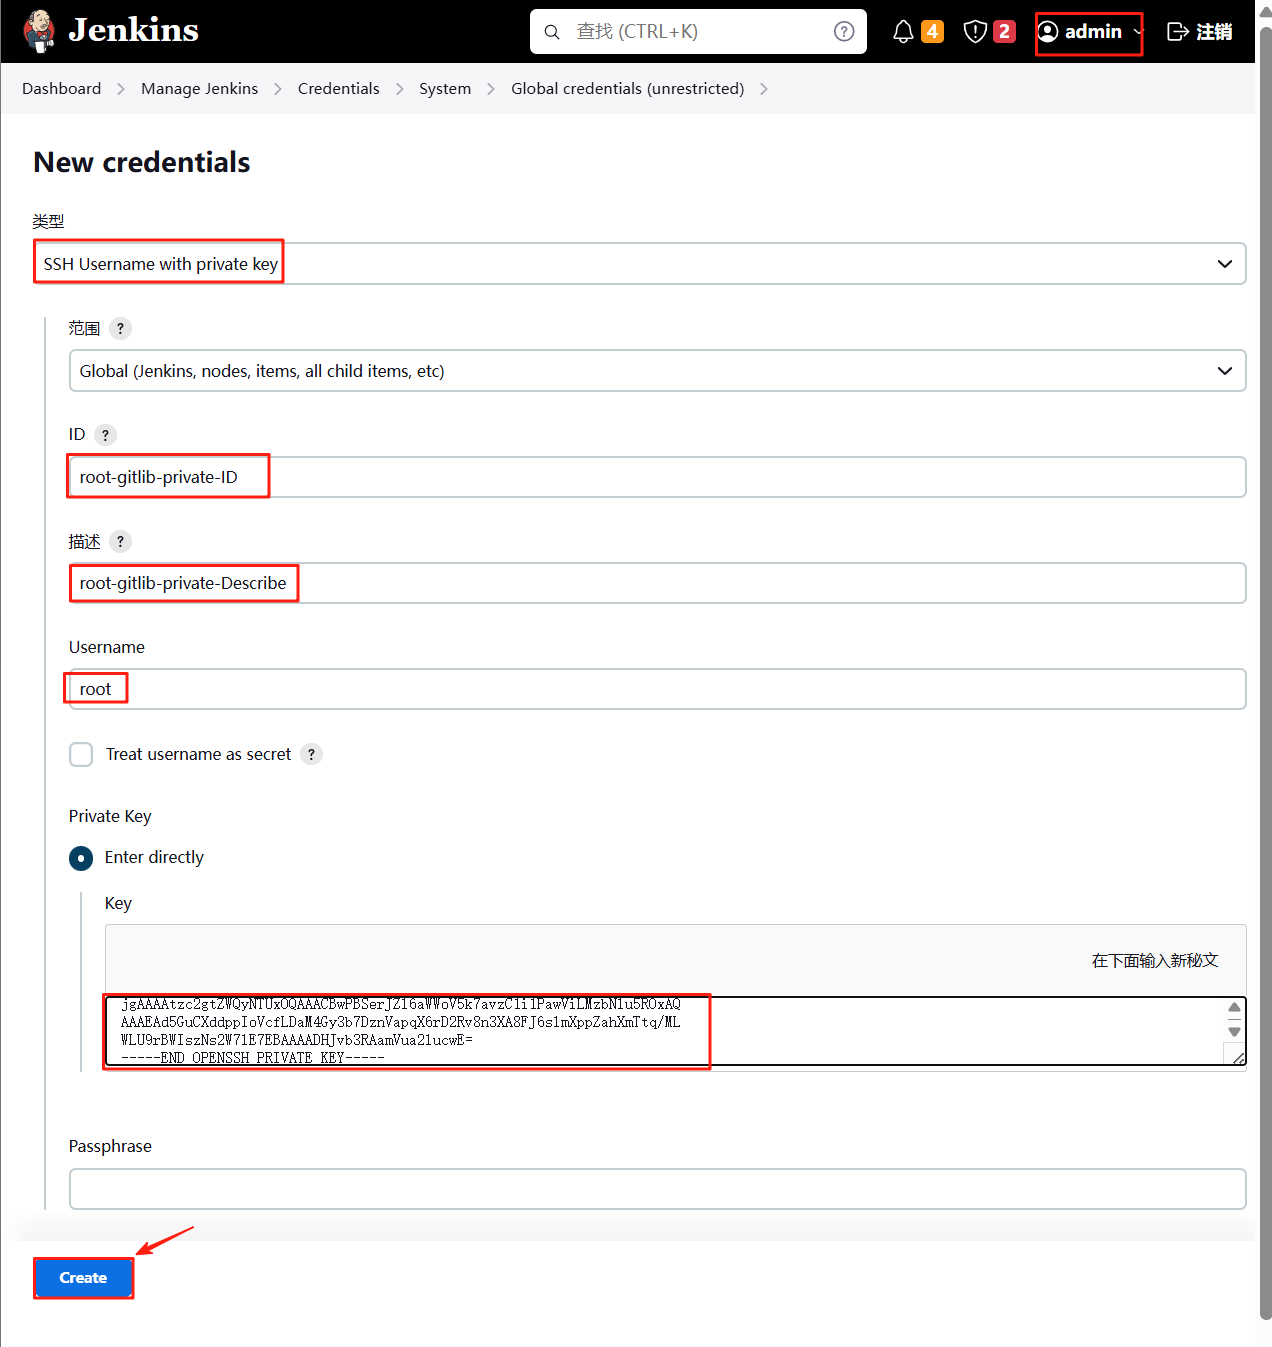Click the Private Key label
Viewport: 1272px width, 1347px height.
tap(110, 816)
